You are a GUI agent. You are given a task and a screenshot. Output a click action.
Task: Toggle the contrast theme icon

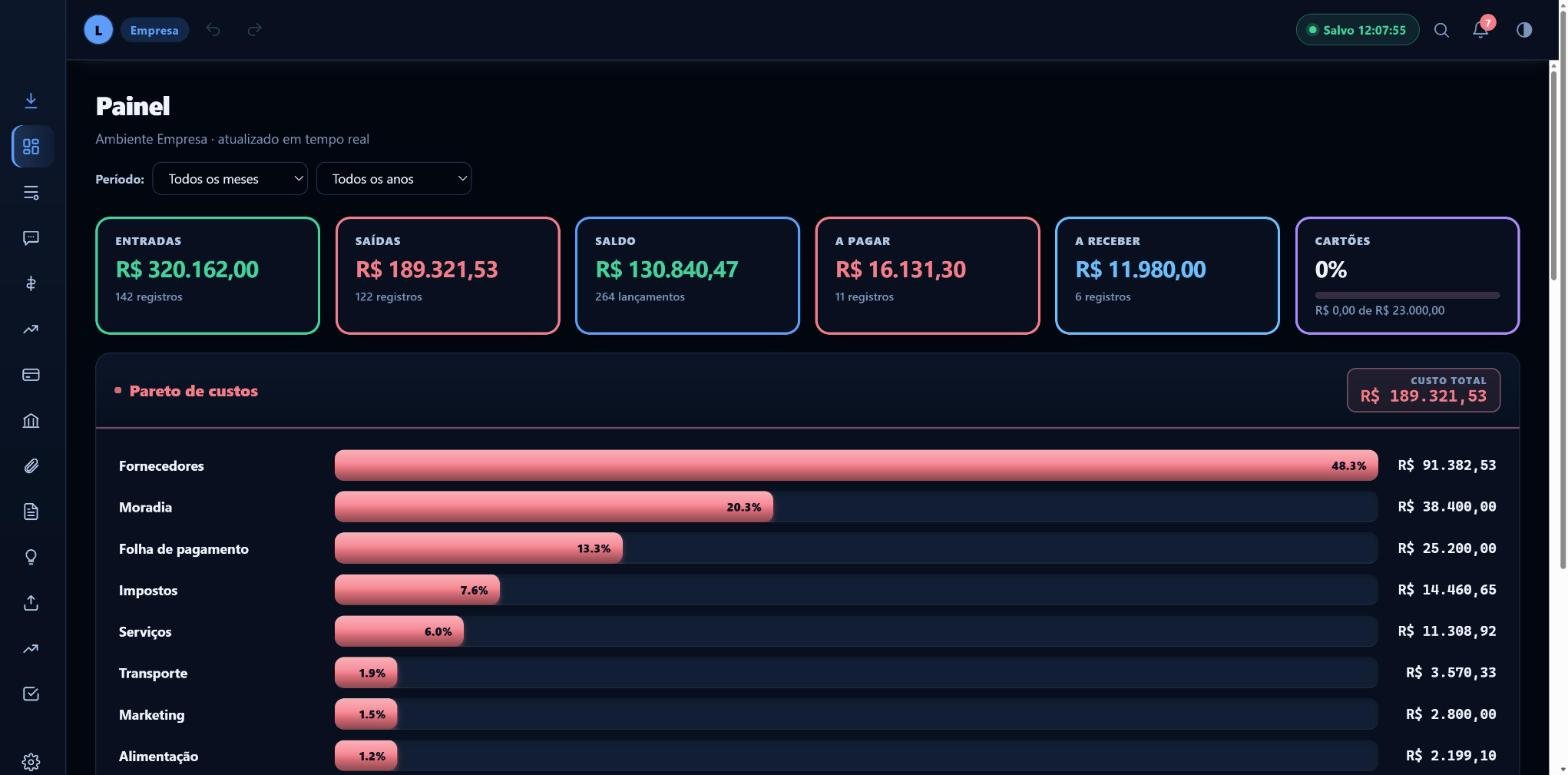1524,30
